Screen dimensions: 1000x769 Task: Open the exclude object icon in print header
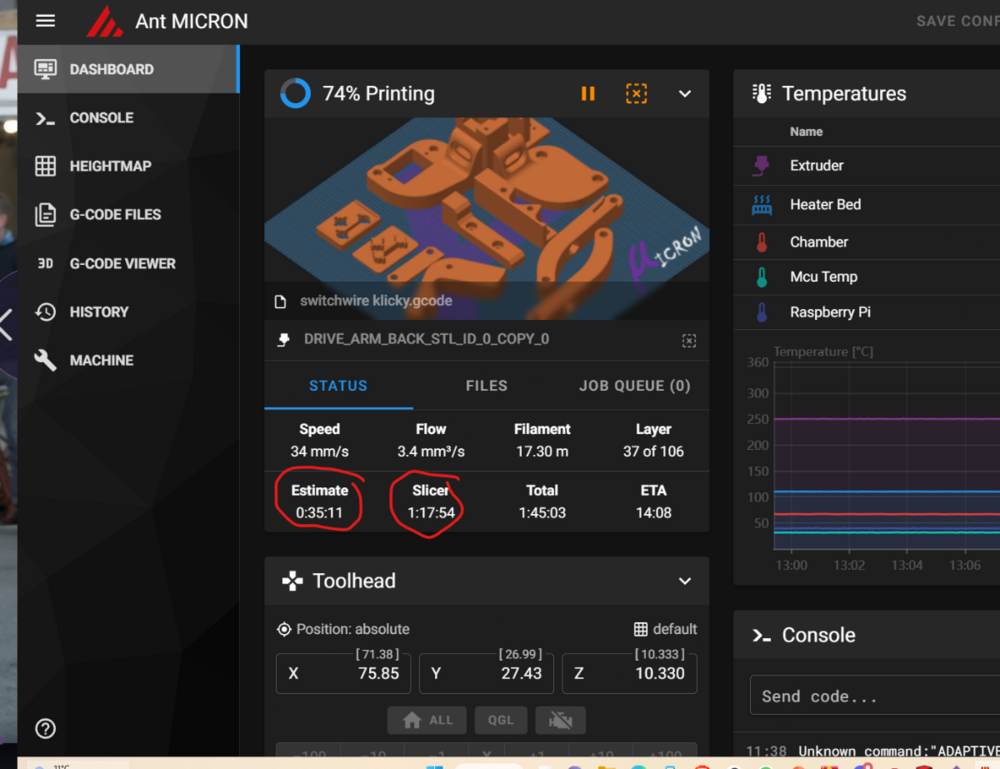[636, 94]
